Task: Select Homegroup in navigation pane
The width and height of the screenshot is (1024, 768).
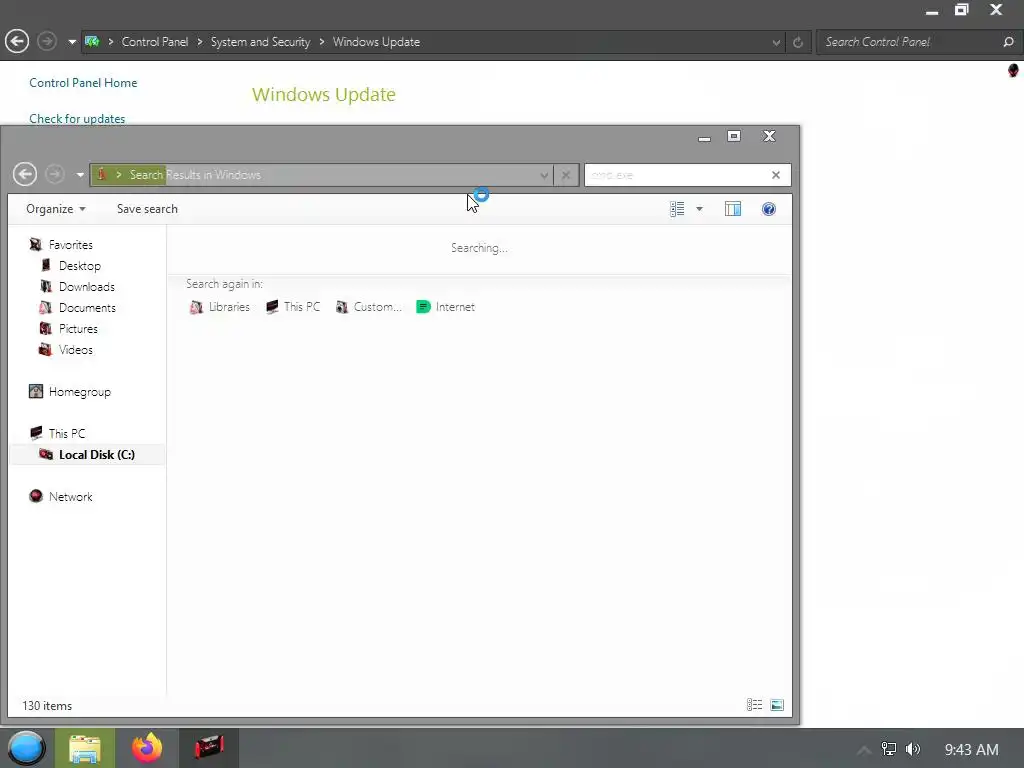Action: point(79,392)
